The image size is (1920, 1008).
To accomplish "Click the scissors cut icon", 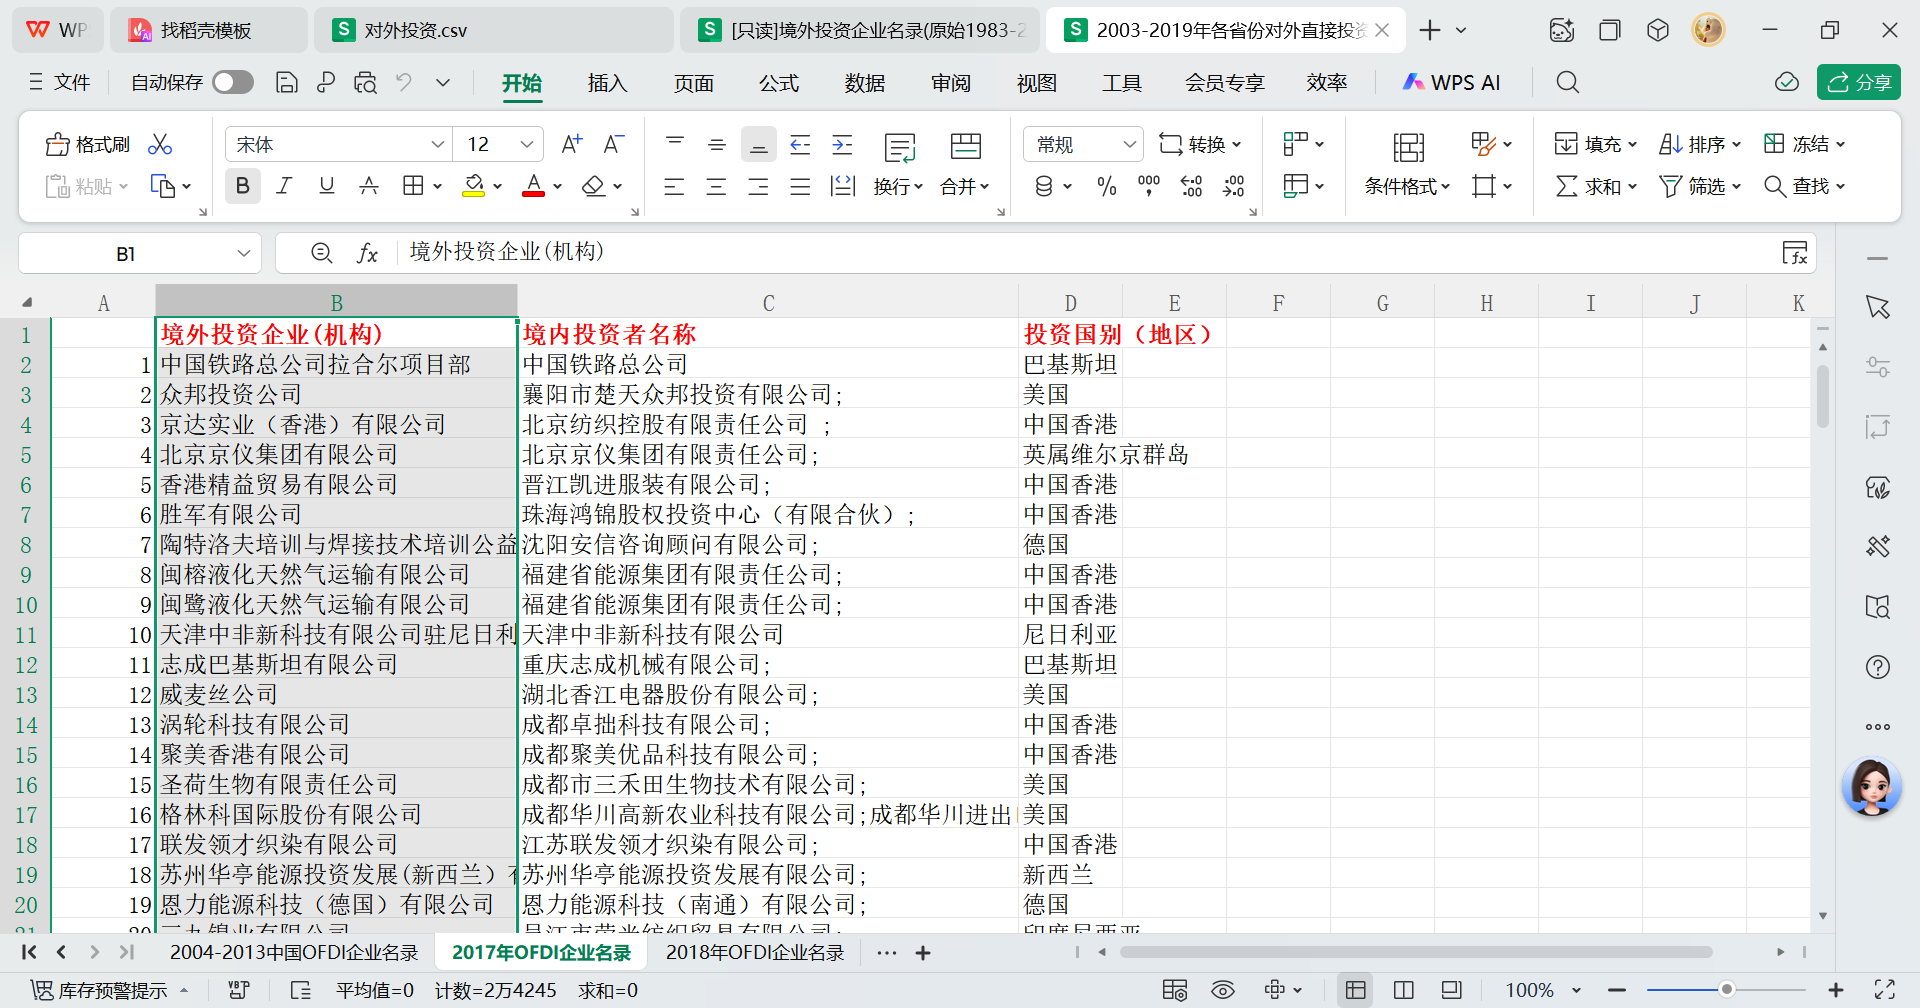I will [x=160, y=145].
